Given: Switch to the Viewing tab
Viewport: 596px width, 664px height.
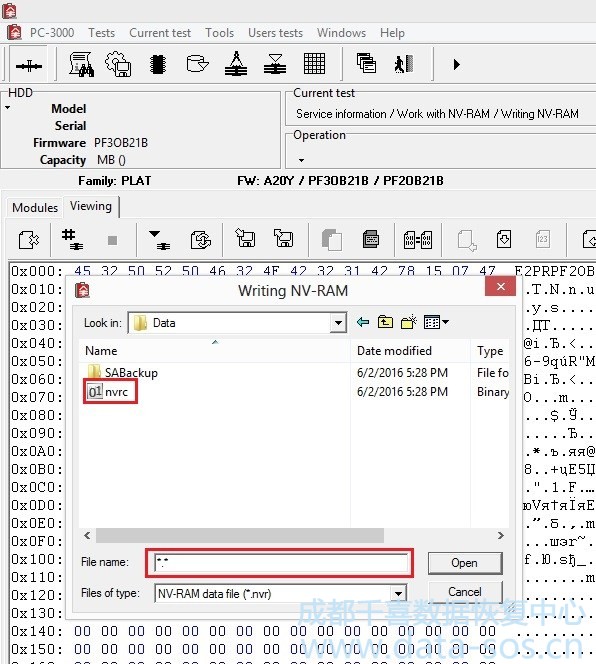Looking at the screenshot, I should [91, 206].
